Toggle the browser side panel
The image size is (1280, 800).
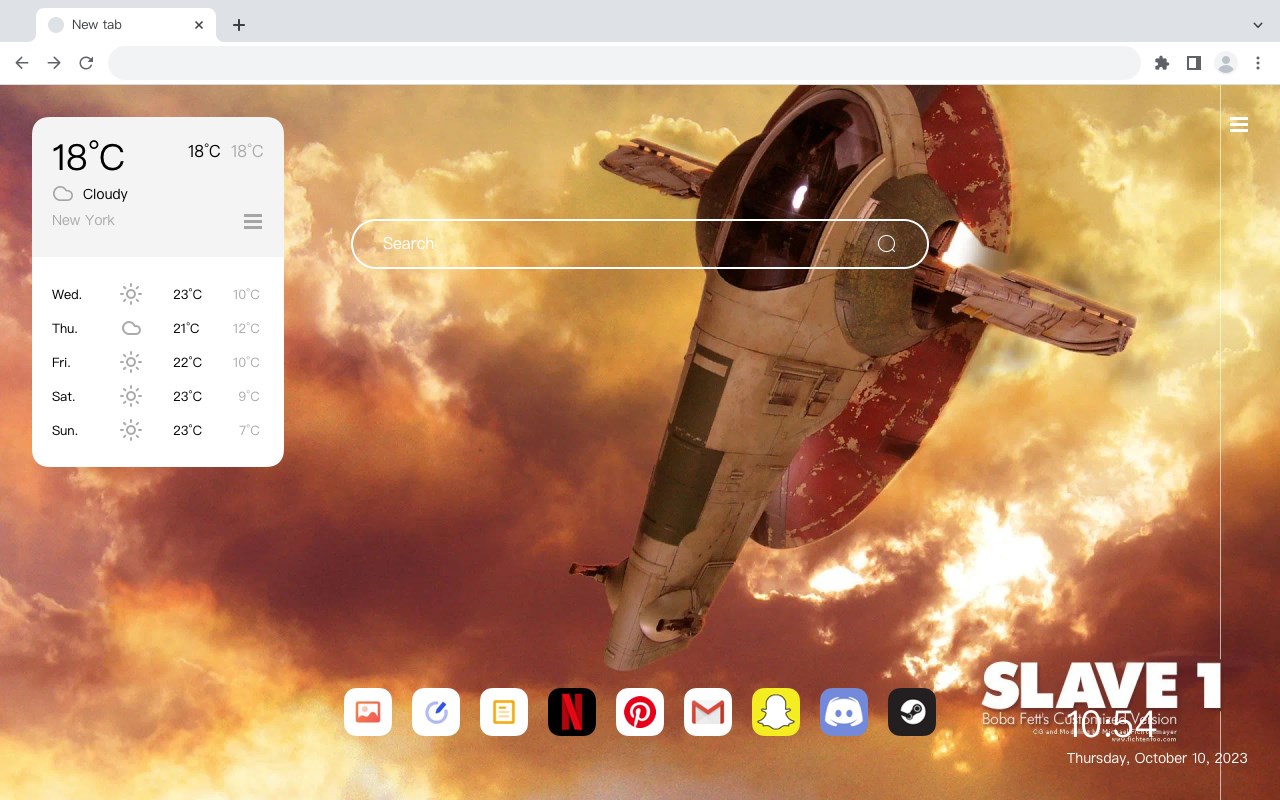tap(1193, 63)
